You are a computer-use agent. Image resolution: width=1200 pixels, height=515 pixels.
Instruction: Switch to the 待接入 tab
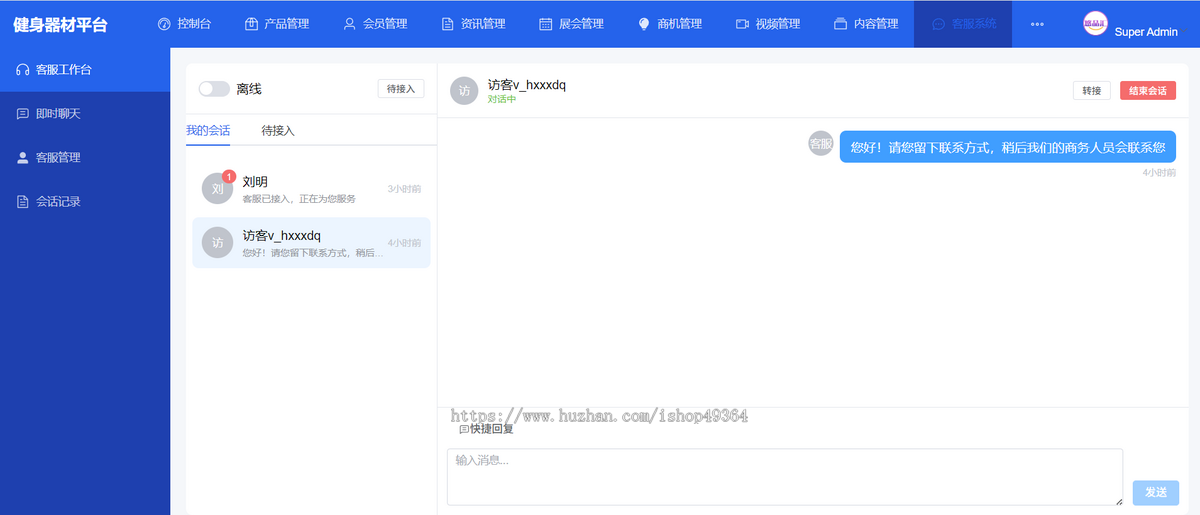(x=278, y=131)
